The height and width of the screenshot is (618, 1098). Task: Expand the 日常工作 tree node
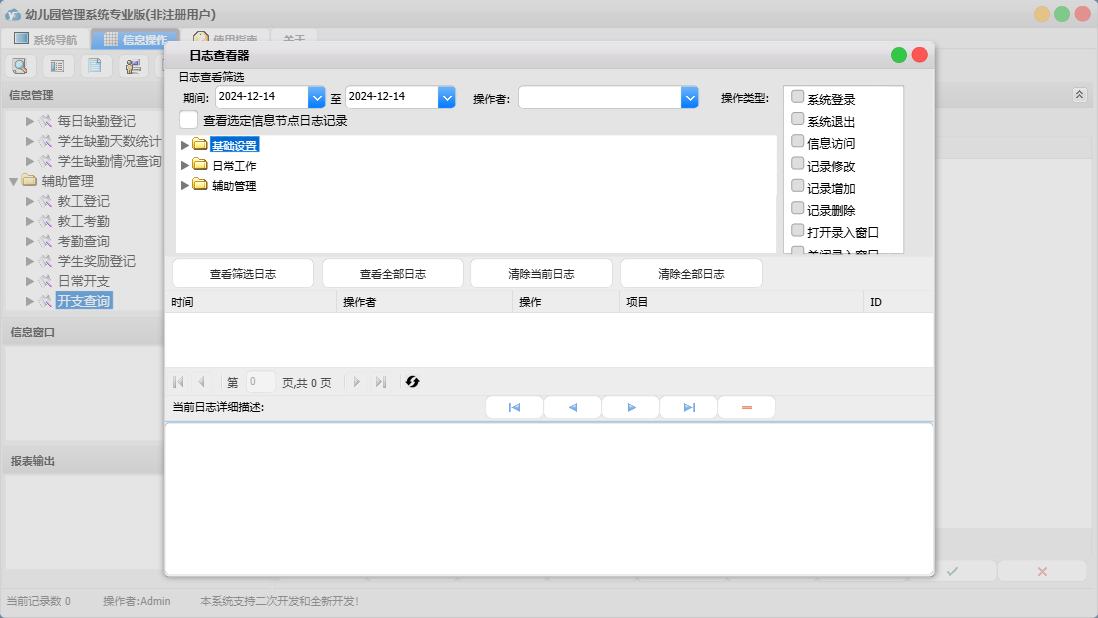184,165
